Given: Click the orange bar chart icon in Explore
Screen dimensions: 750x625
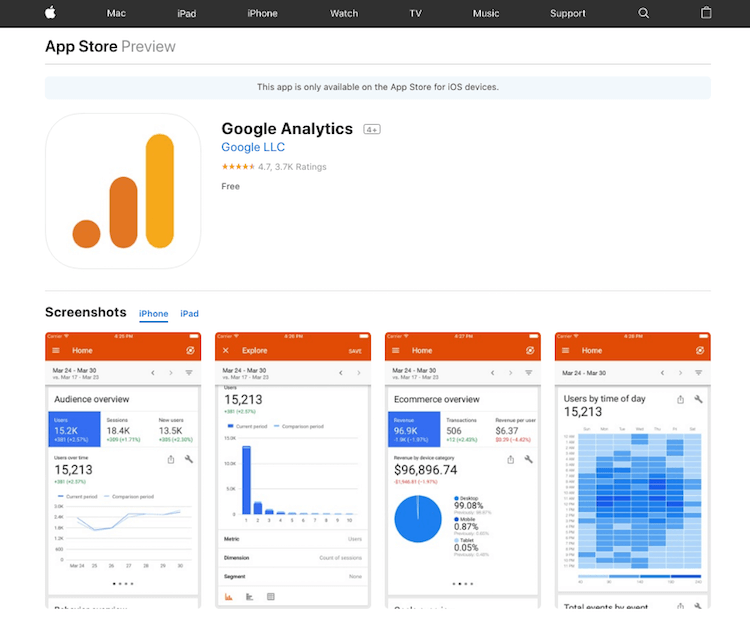Looking at the screenshot, I should (x=229, y=596).
